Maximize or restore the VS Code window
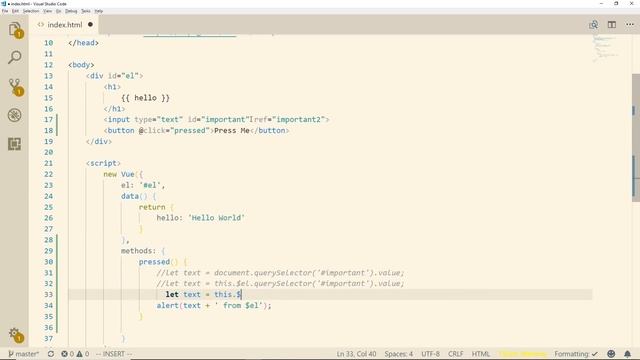This screenshot has height=360, width=640. tap(616, 3)
